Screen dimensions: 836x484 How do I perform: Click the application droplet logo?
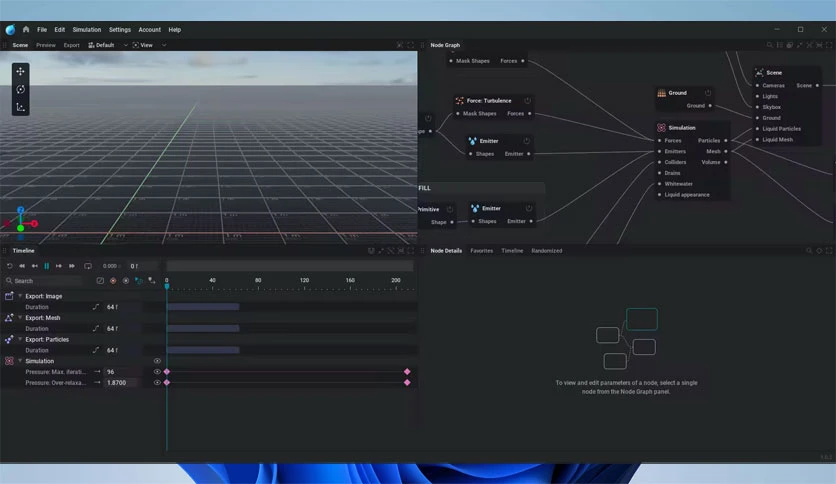10,29
